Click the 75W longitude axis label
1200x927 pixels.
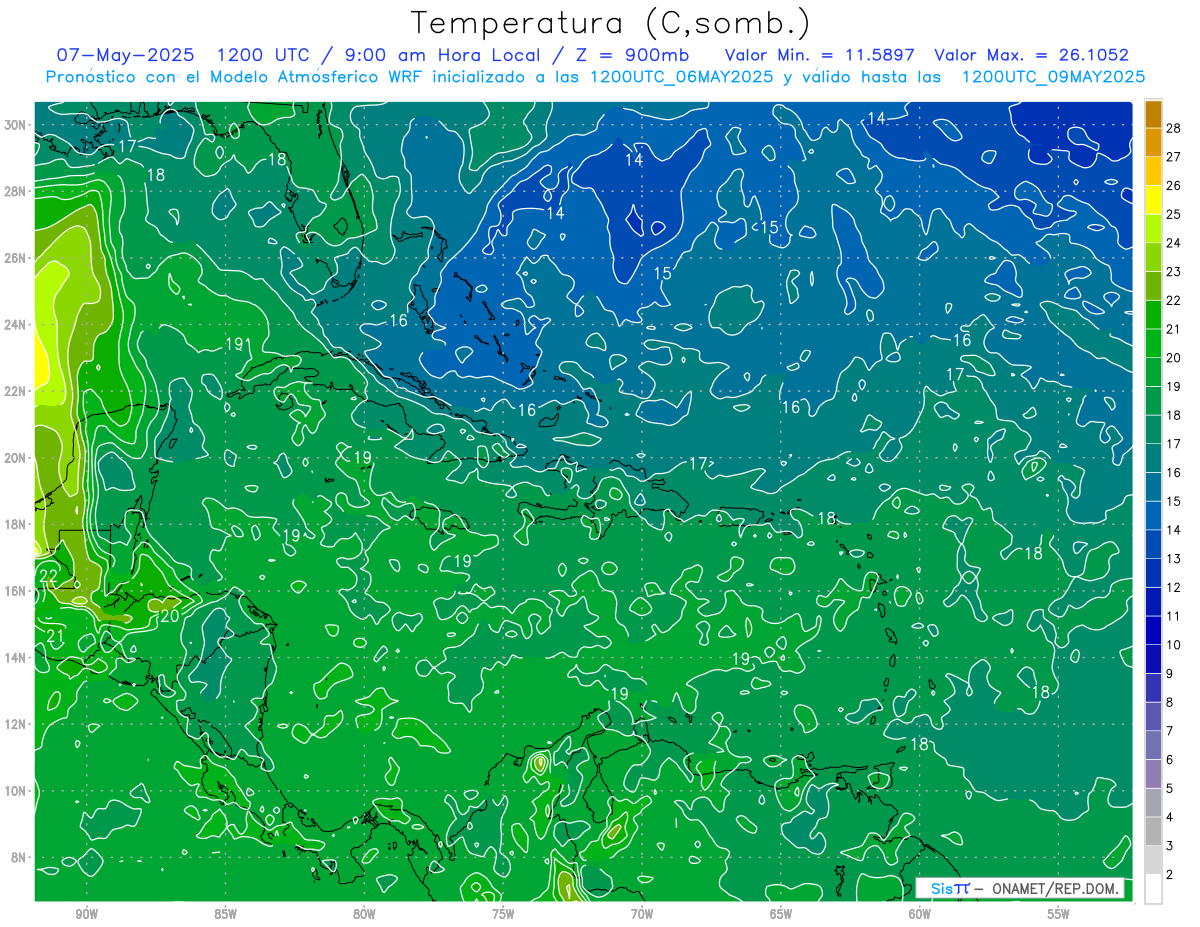click(x=503, y=914)
